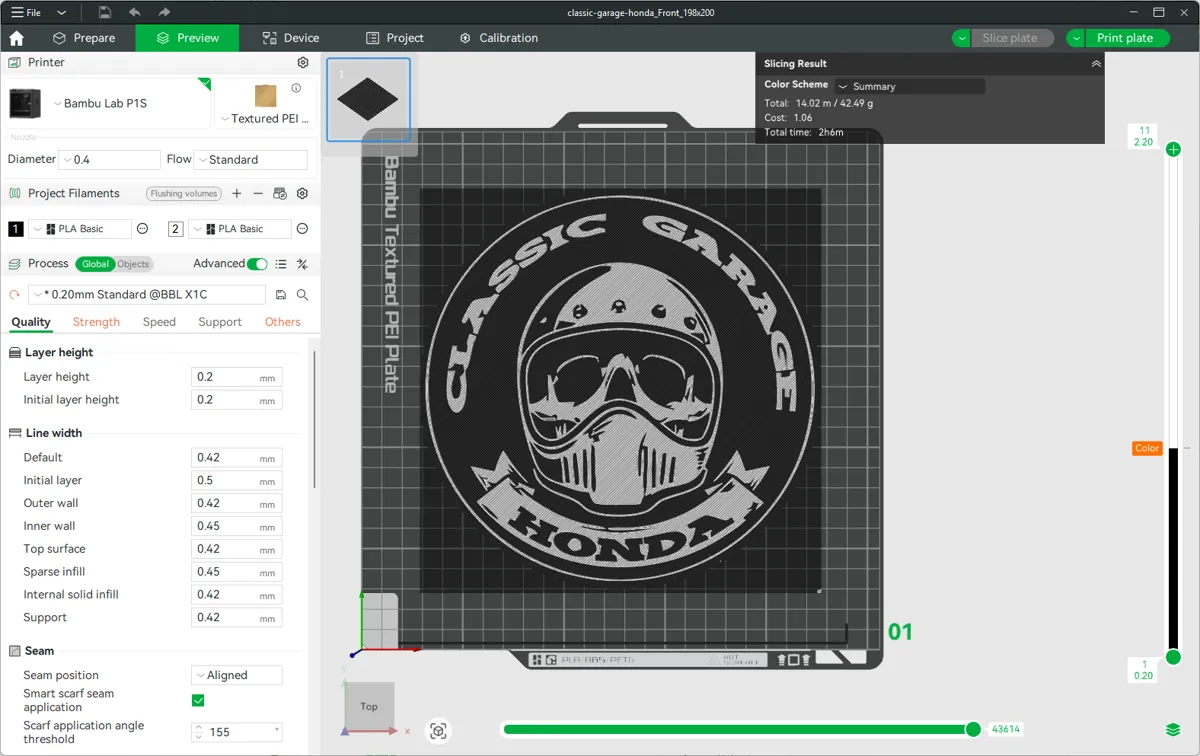Uncheck Smart scarf seam application
Screen dimensions: 1200x756
point(198,700)
